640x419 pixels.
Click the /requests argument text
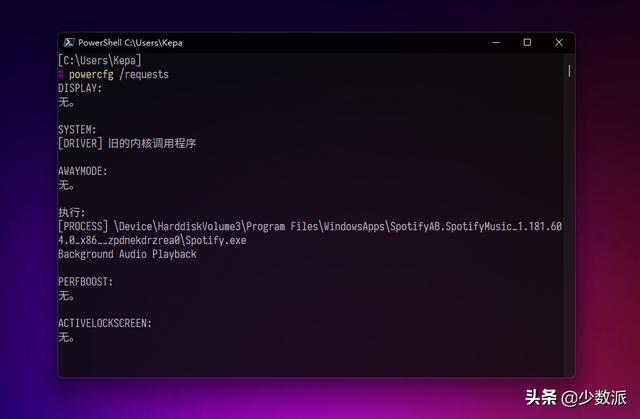pos(144,75)
